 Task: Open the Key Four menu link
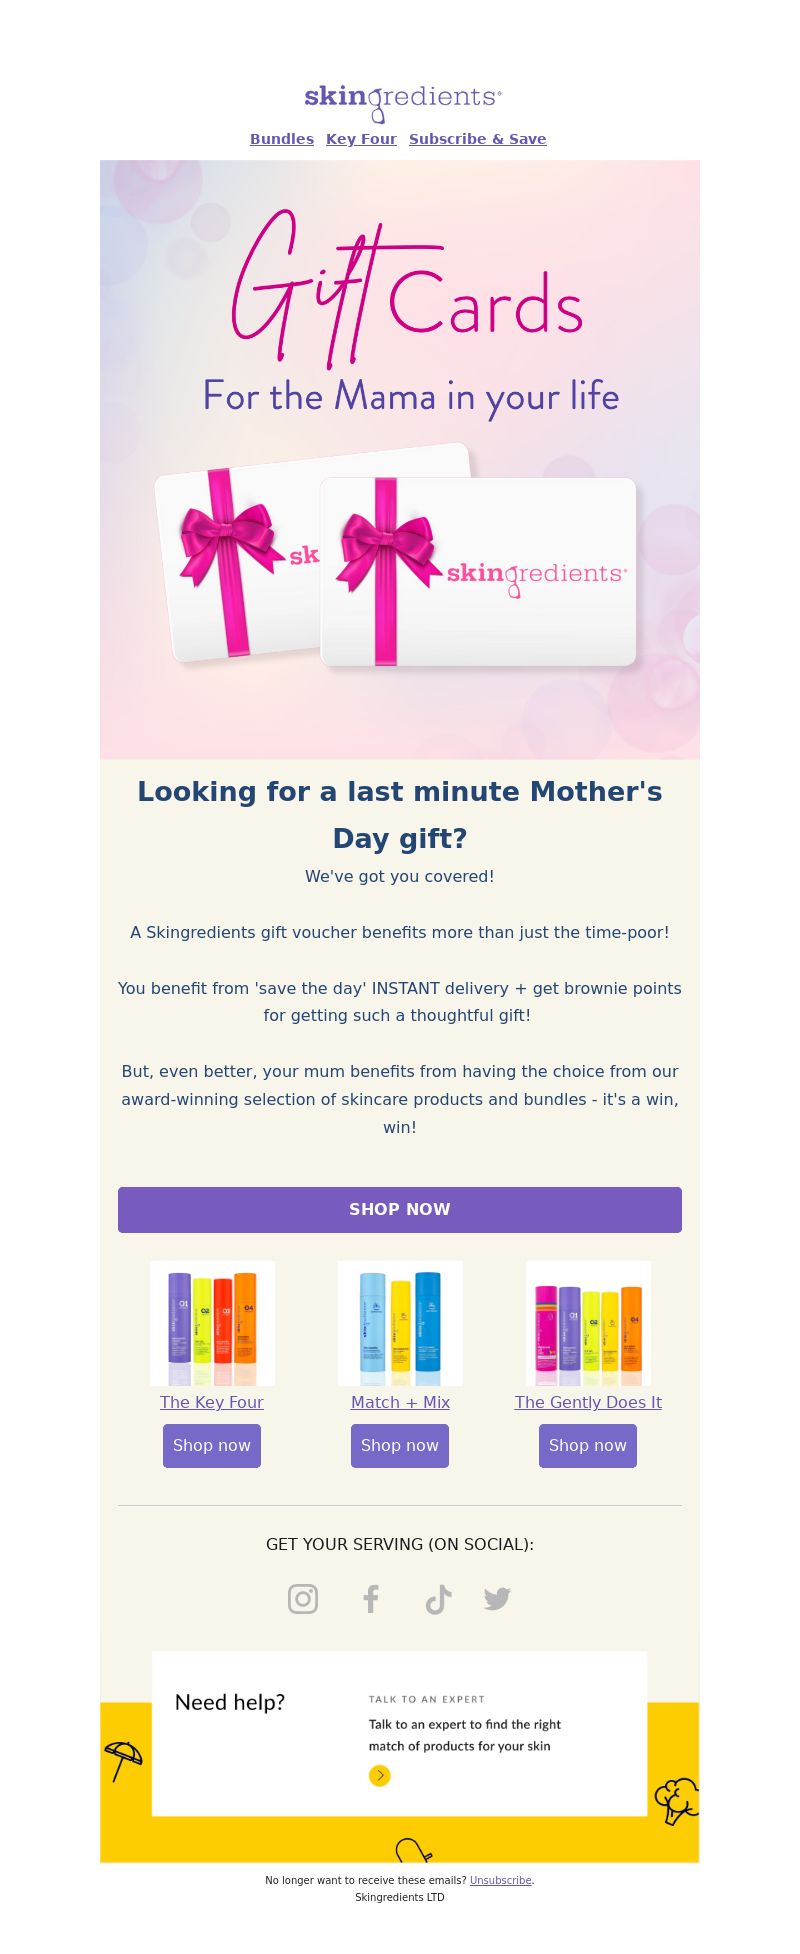click(x=361, y=139)
